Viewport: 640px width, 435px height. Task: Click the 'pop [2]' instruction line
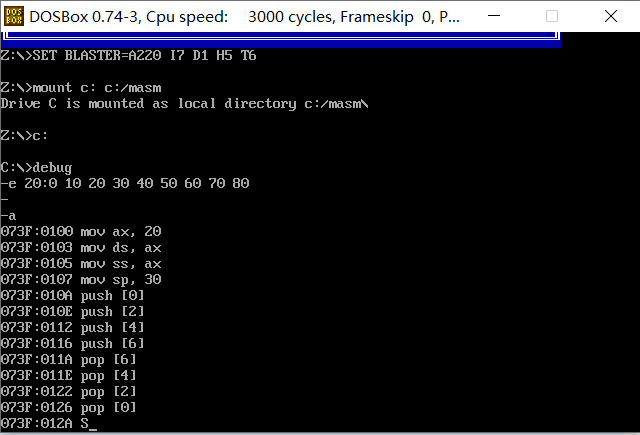[x=68, y=391]
